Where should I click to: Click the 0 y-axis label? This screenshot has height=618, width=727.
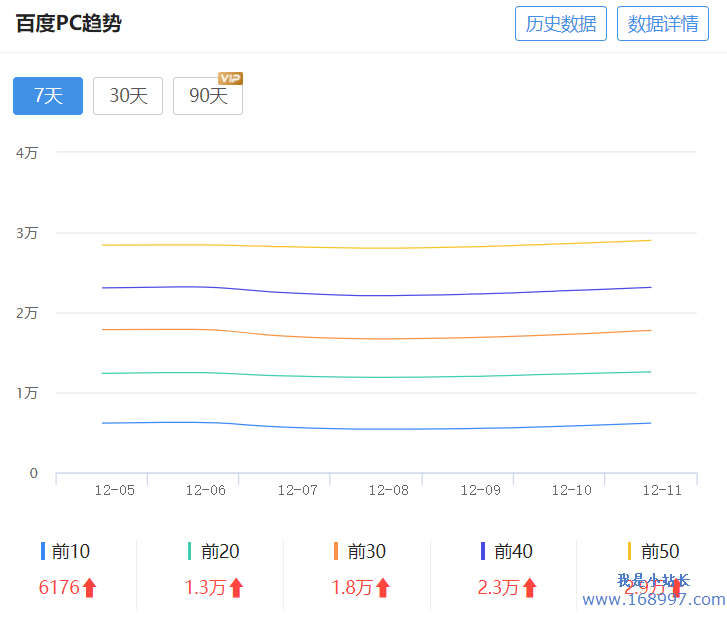33,473
